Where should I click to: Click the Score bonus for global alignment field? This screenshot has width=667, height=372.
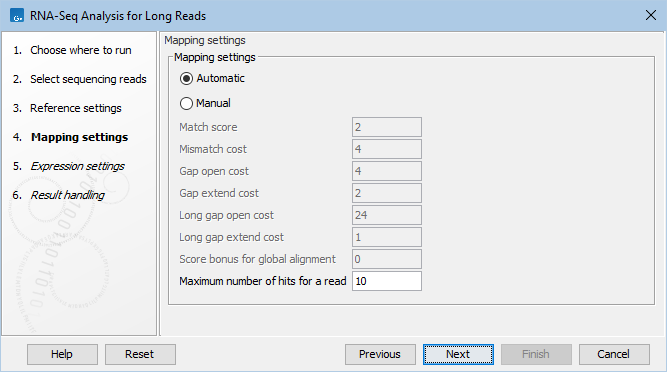tap(387, 259)
